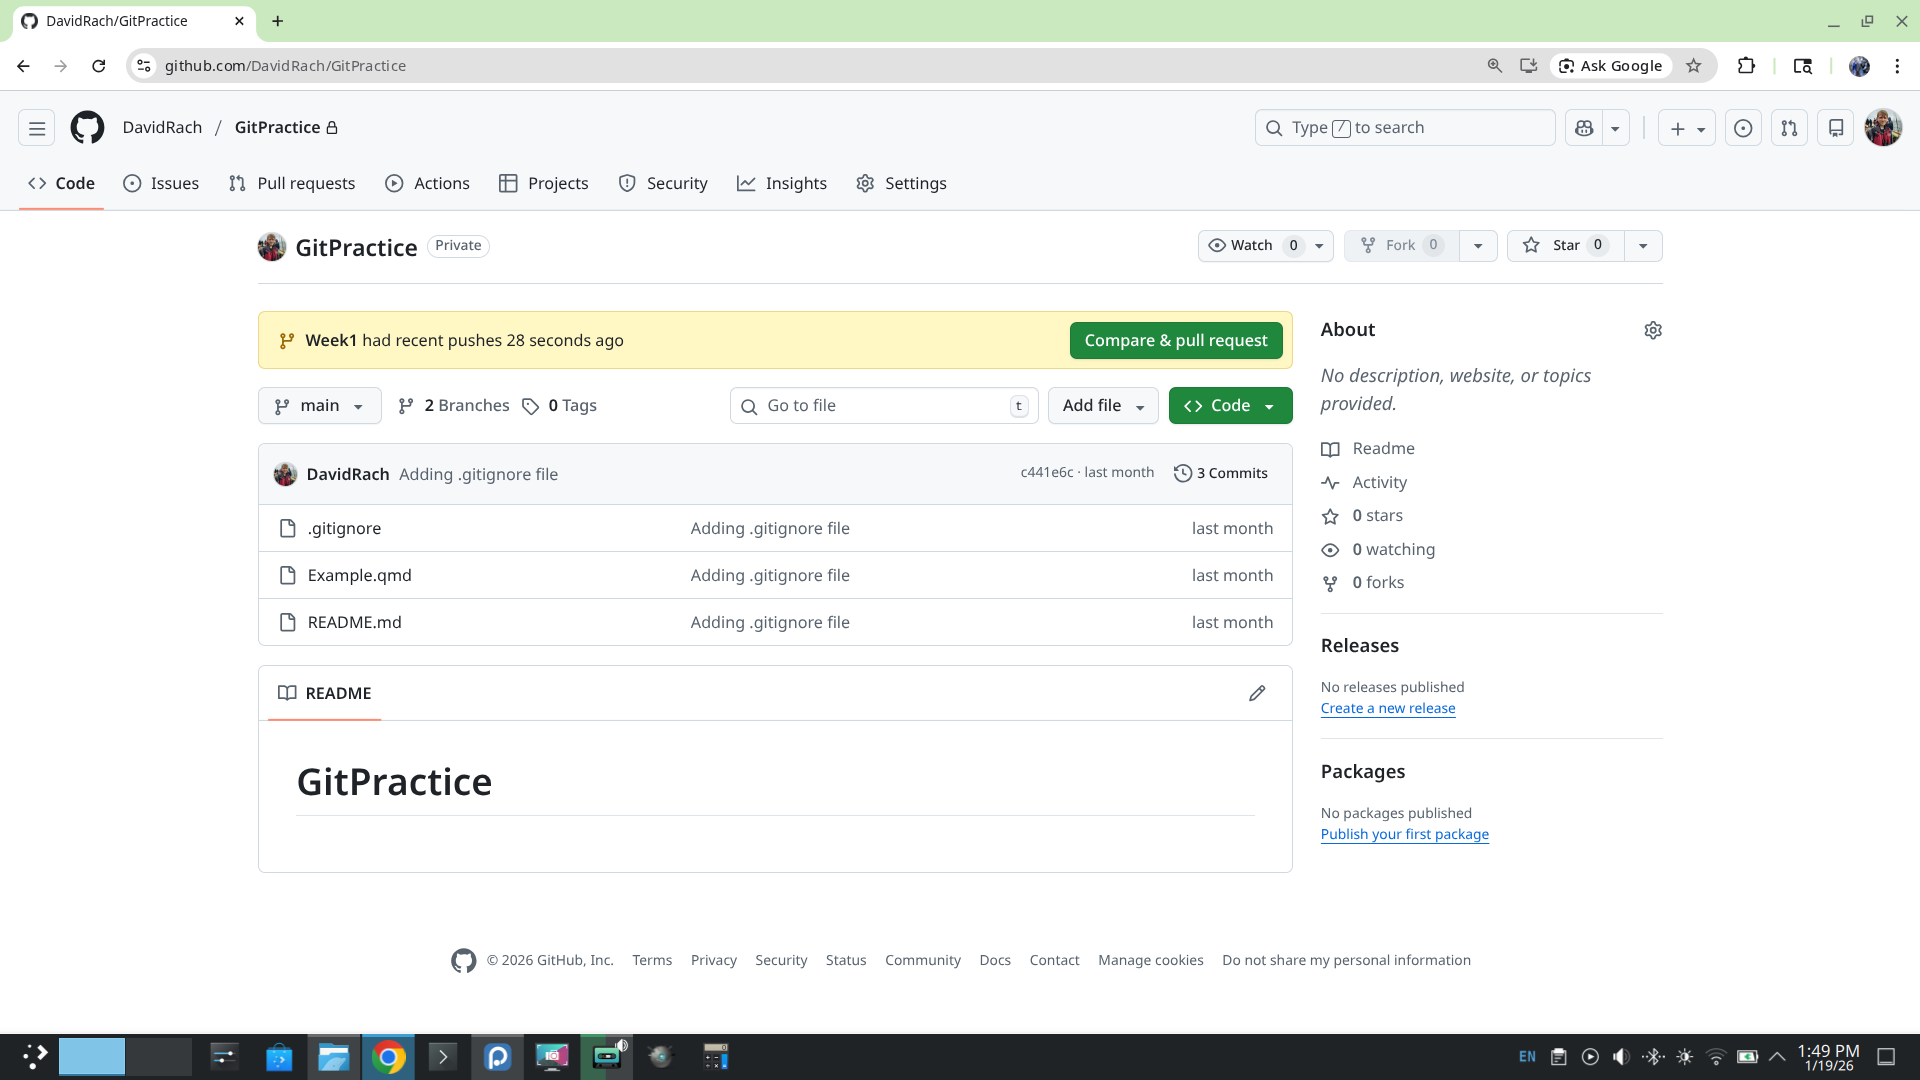The width and height of the screenshot is (1920, 1080).
Task: Click Compare & pull request button
Action: click(x=1175, y=341)
